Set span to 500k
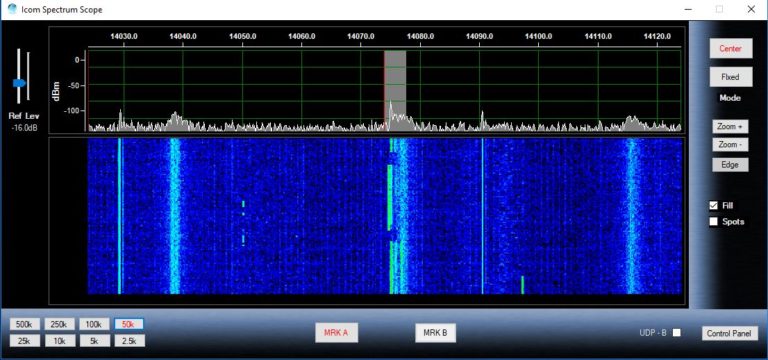The width and height of the screenshot is (768, 360). (x=24, y=324)
